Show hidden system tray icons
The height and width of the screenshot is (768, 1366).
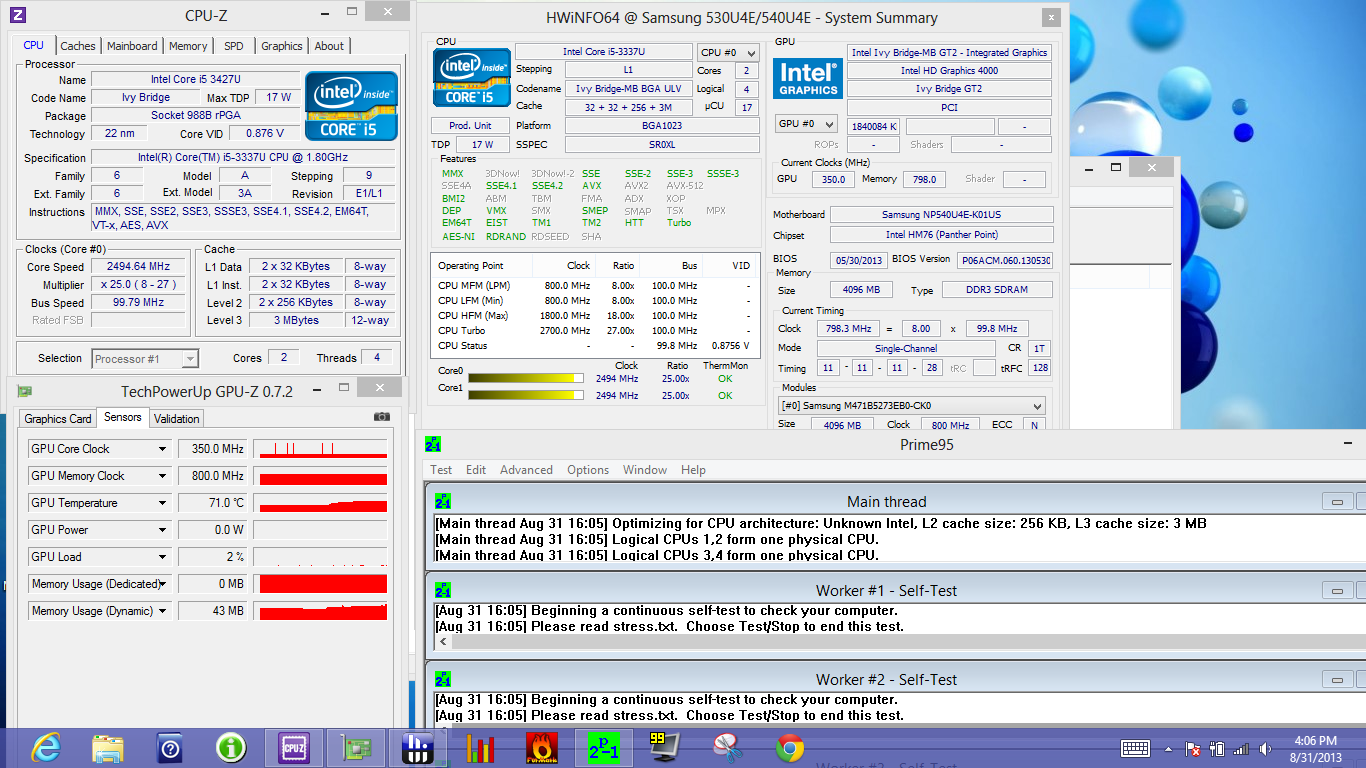[1169, 748]
